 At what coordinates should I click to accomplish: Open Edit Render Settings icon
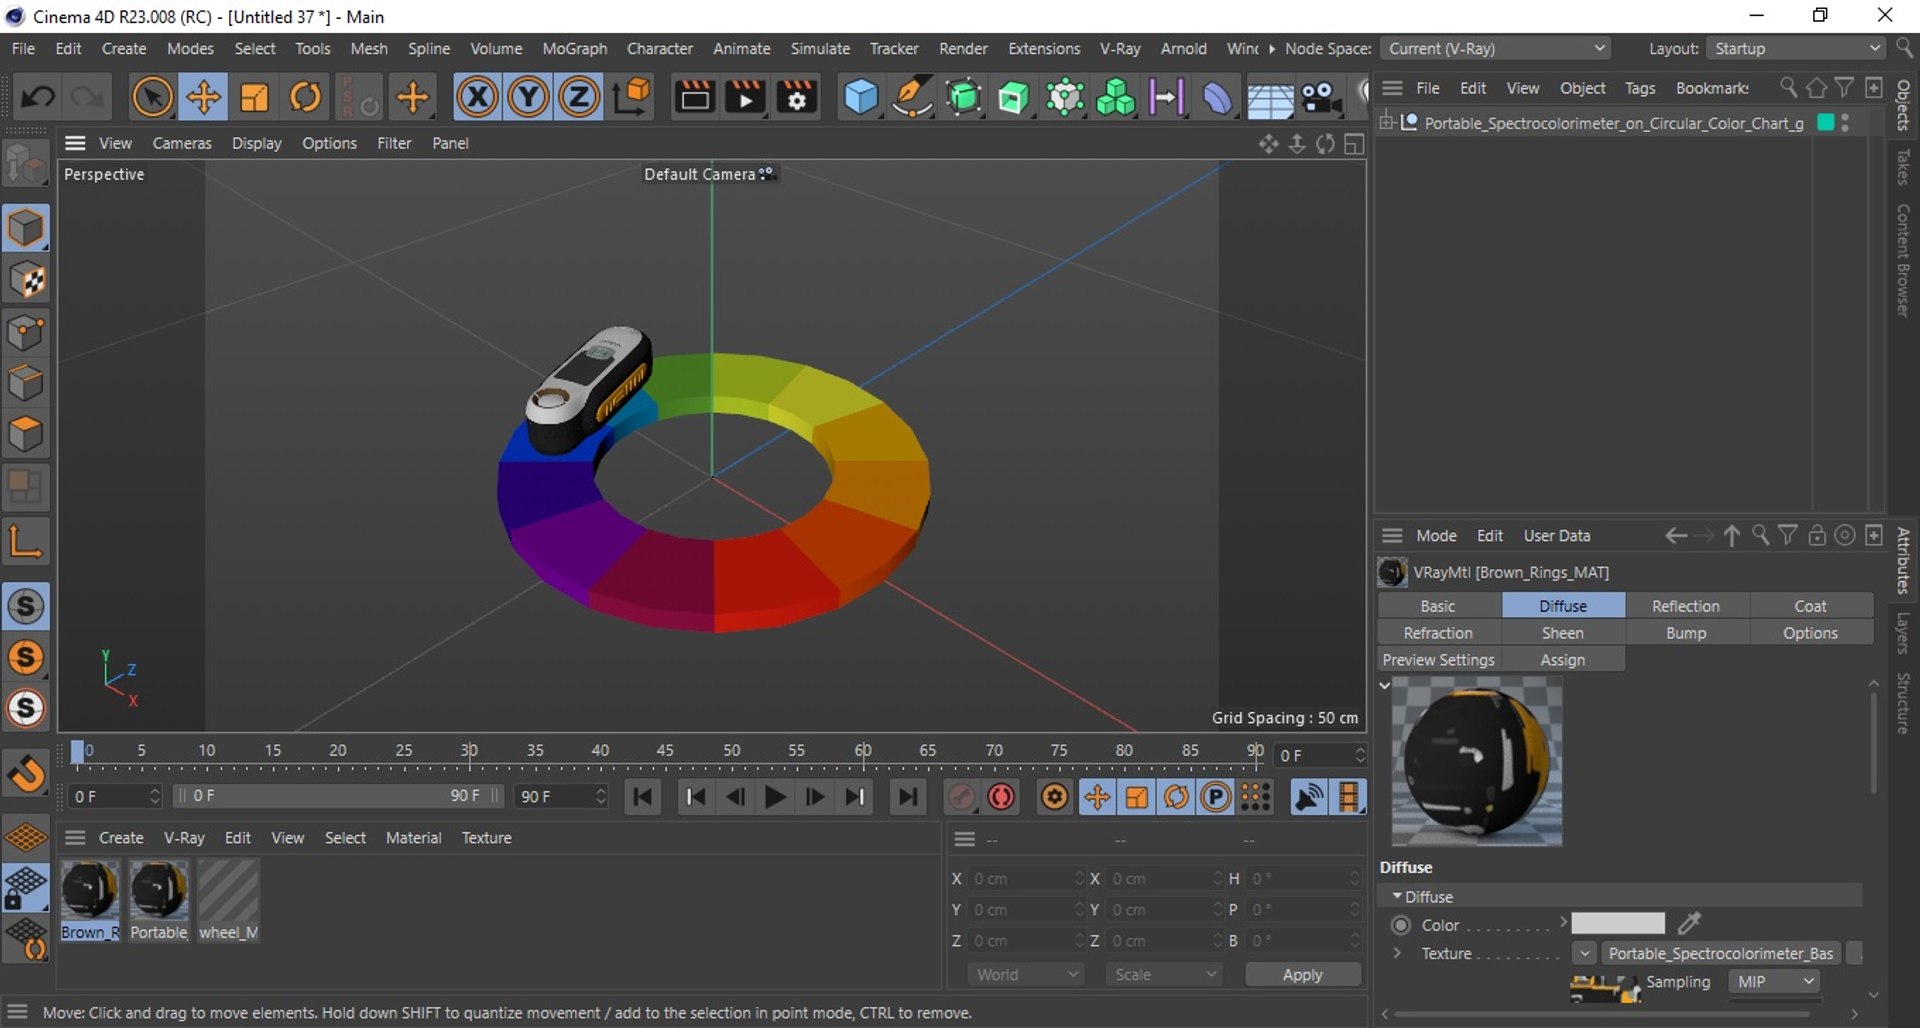(797, 97)
